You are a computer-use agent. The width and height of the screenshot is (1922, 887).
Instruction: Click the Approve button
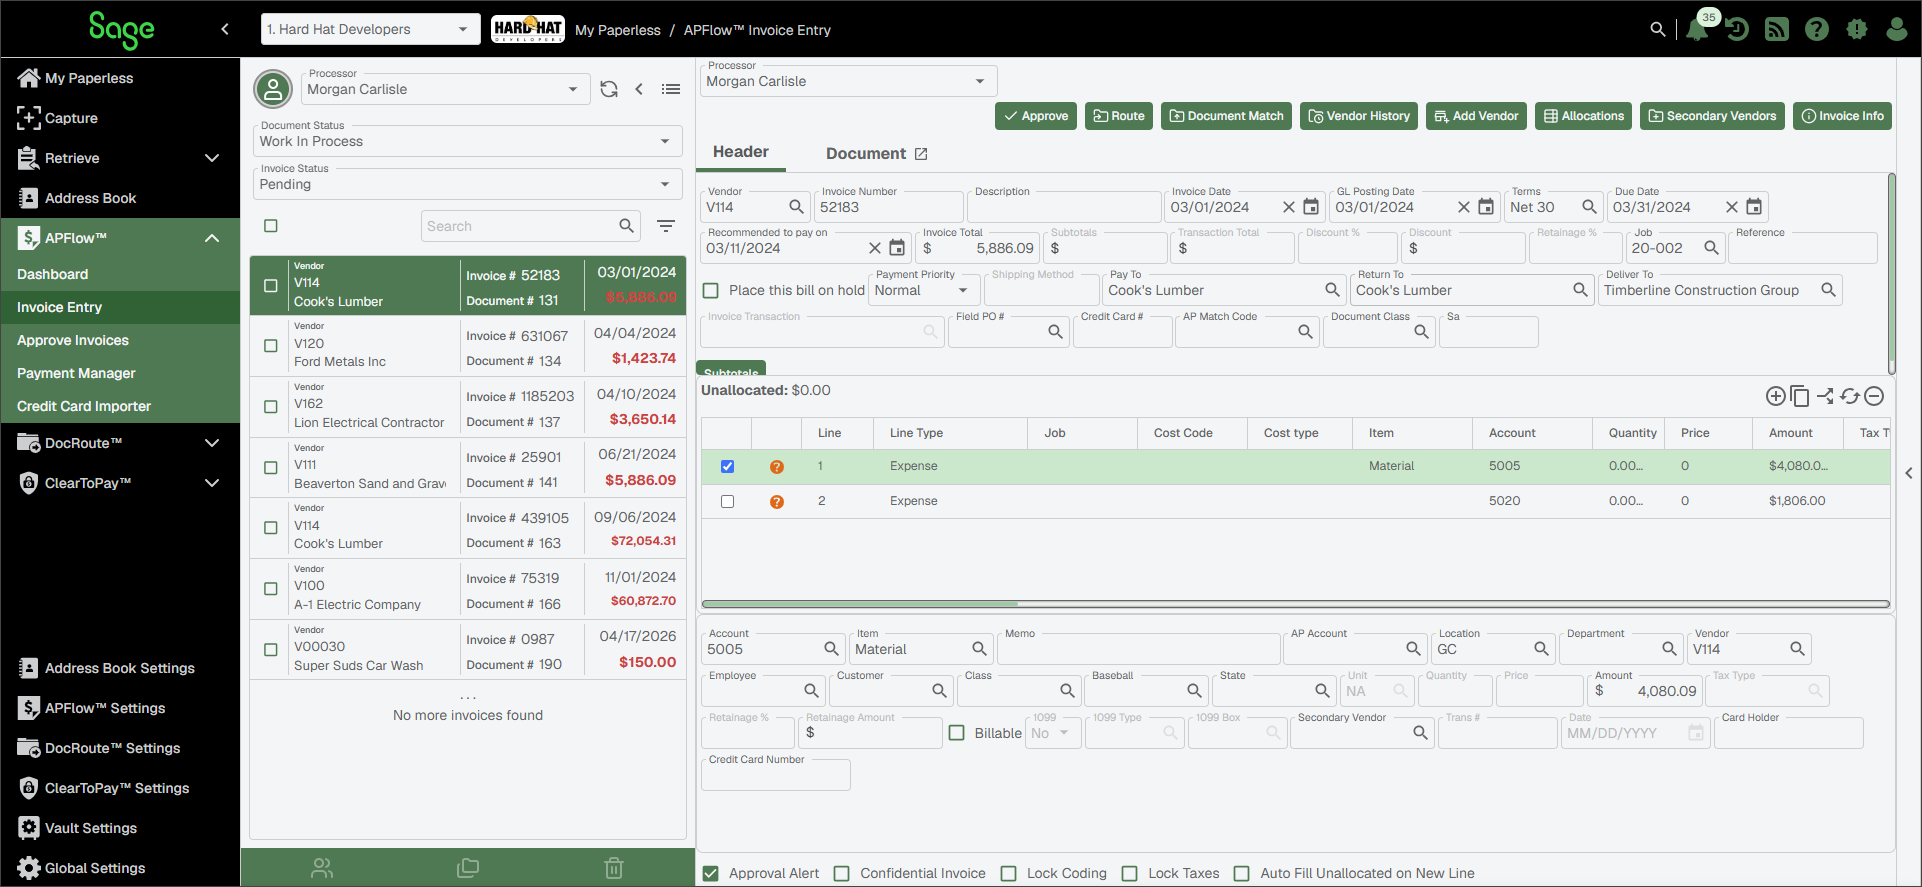(1036, 116)
